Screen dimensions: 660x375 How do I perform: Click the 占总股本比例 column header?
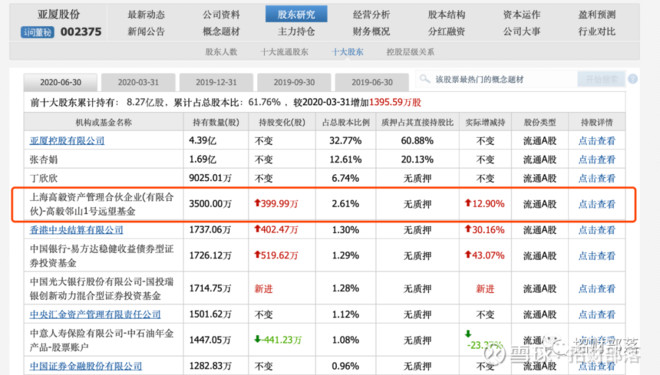coord(346,122)
